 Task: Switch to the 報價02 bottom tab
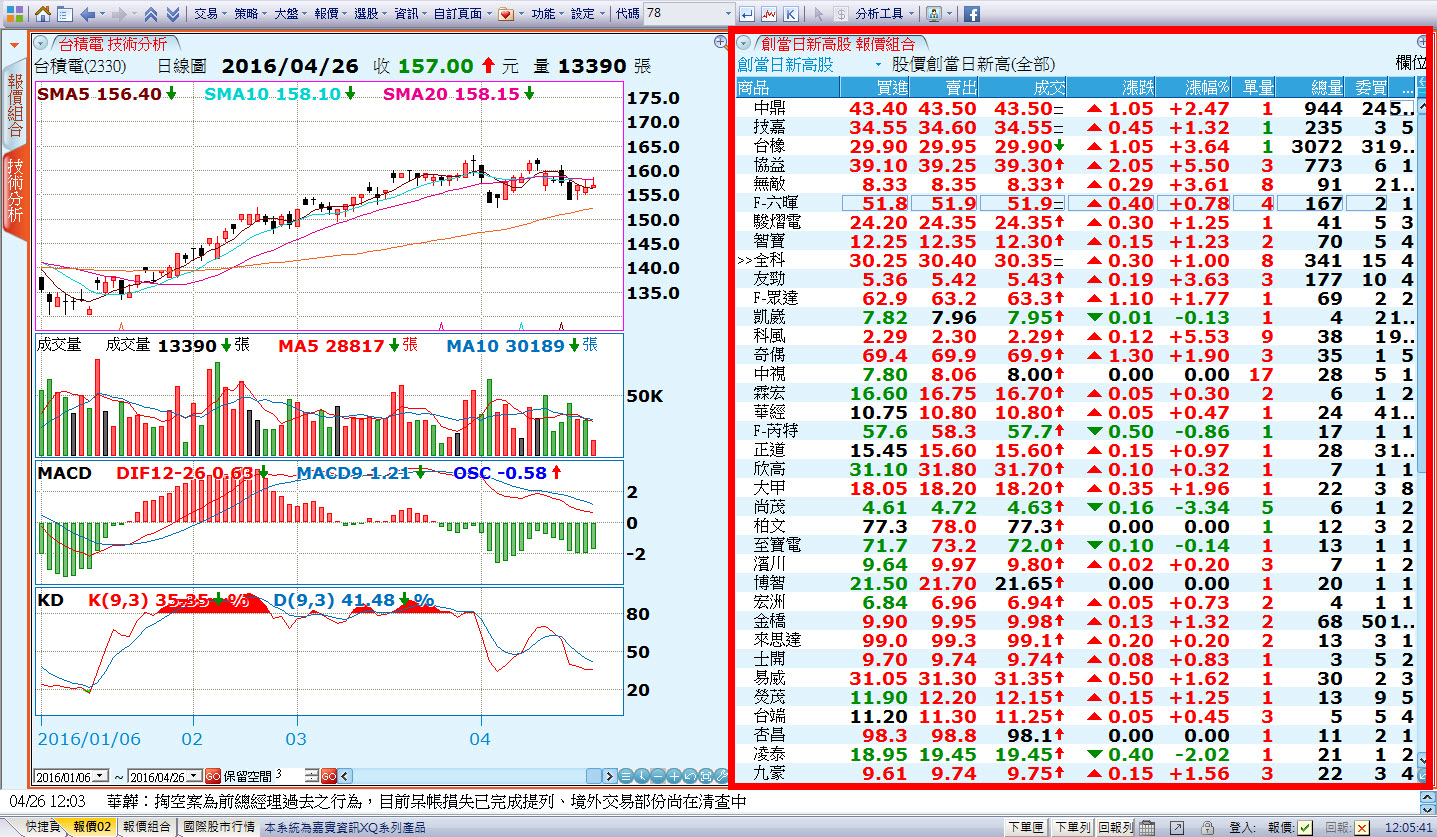pos(92,827)
